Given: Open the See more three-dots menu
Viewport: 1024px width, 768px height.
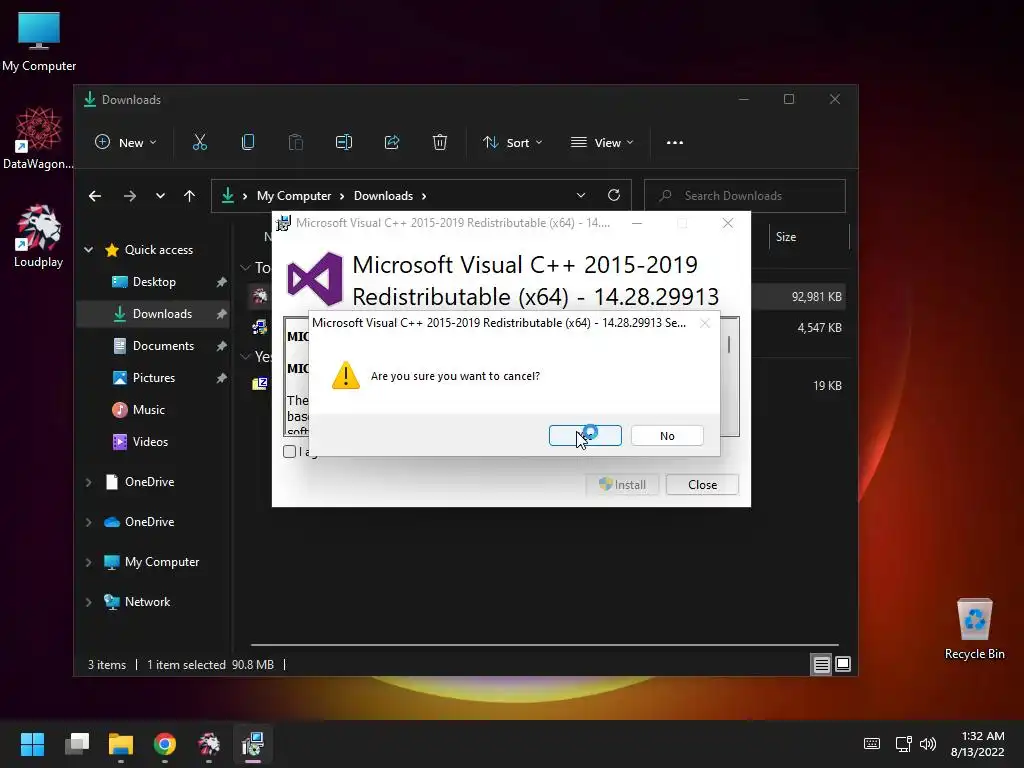Looking at the screenshot, I should point(675,142).
